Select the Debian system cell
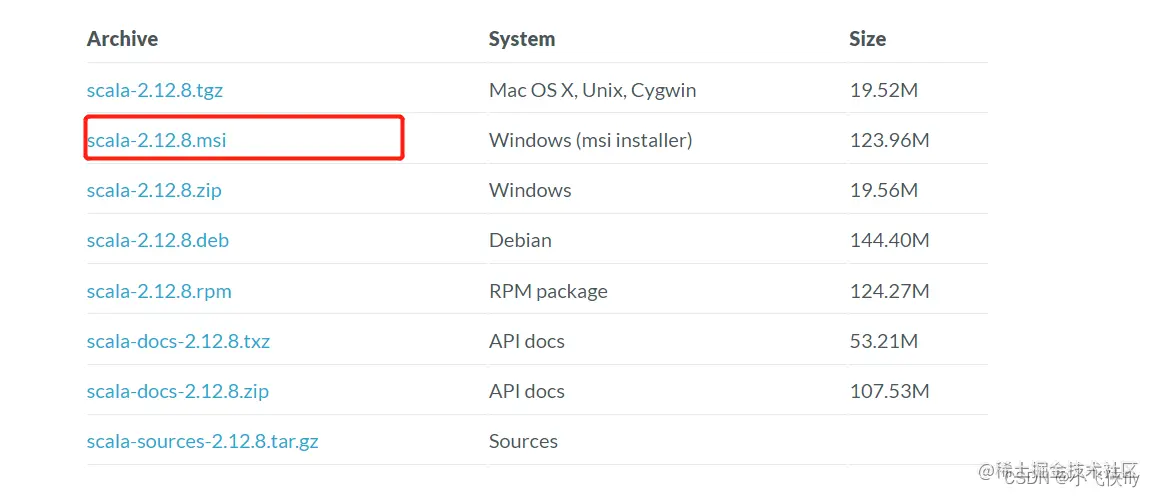1155x497 pixels. (x=520, y=241)
